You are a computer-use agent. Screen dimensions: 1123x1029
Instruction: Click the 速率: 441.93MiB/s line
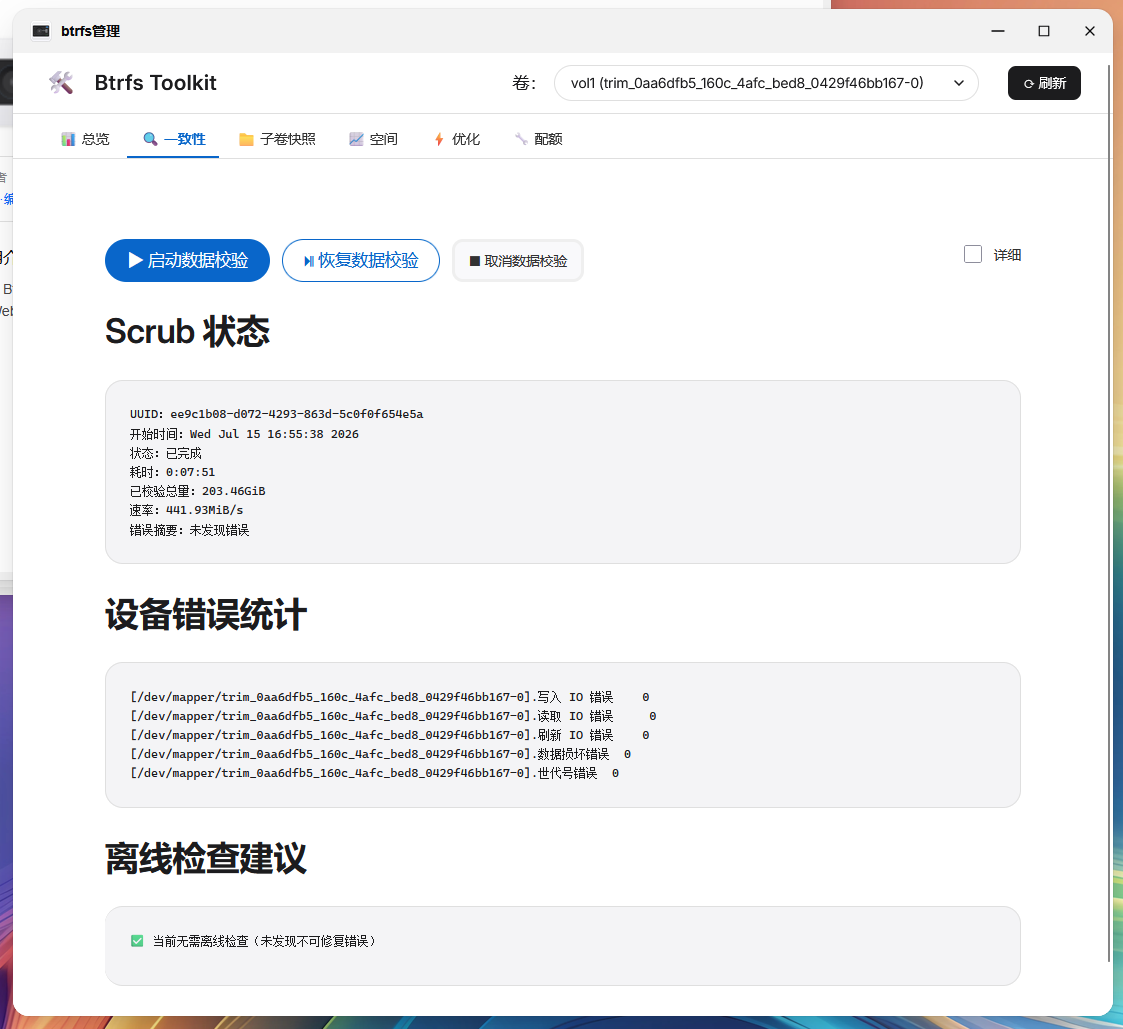(186, 510)
